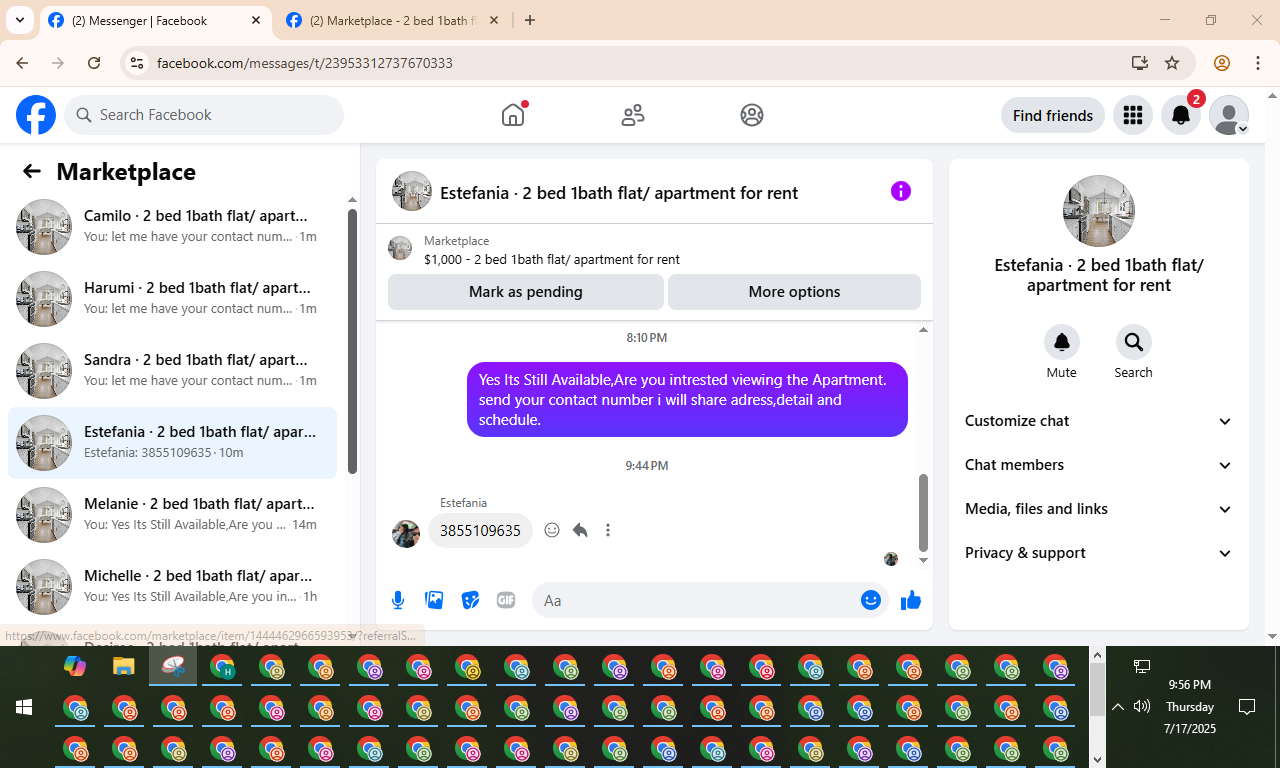The image size is (1280, 768).
Task: Attach a photo or file
Action: click(434, 600)
